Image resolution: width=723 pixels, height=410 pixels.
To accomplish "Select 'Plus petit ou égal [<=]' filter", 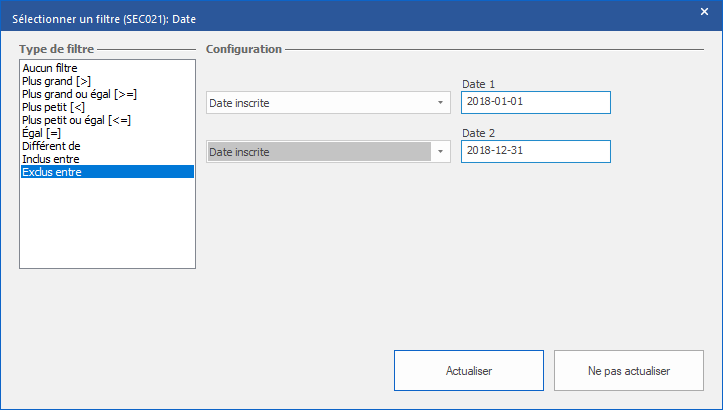I will pos(76,120).
